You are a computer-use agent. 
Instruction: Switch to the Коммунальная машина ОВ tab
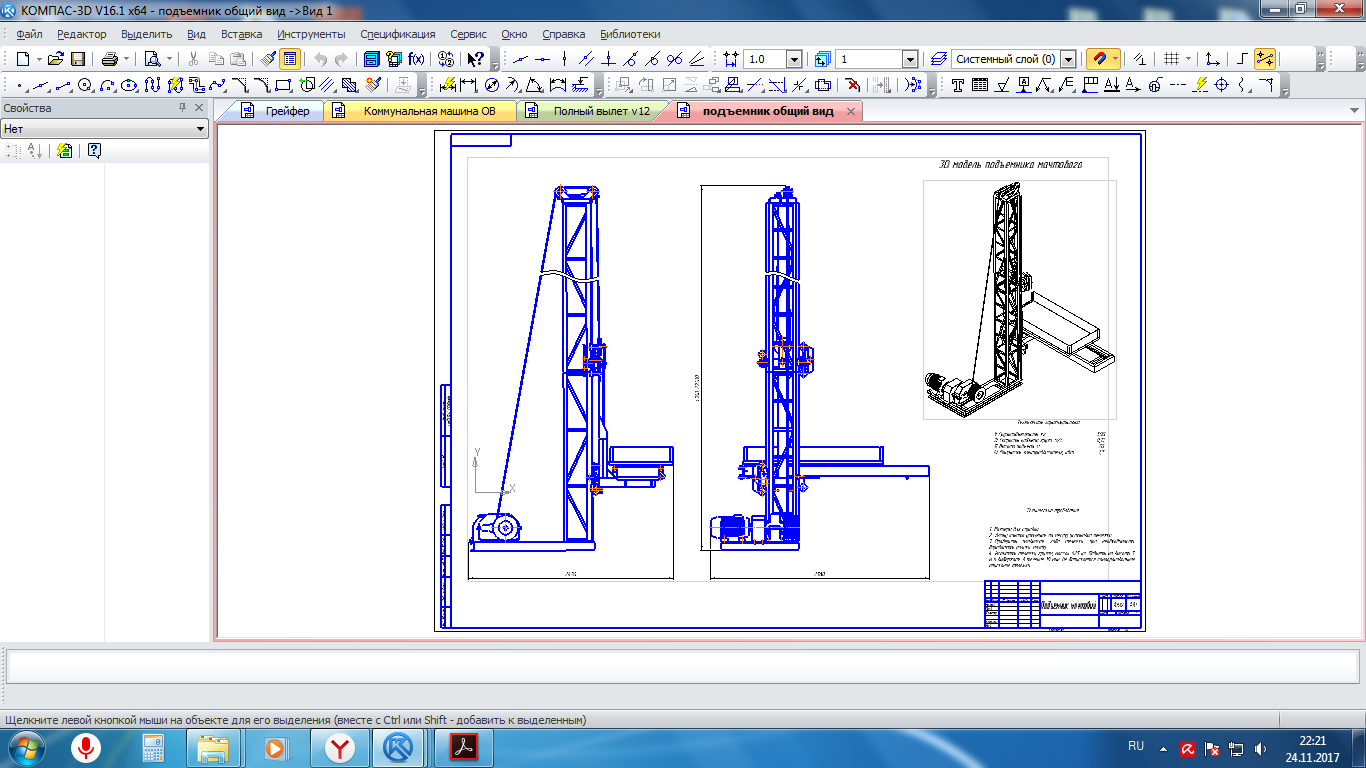[429, 111]
